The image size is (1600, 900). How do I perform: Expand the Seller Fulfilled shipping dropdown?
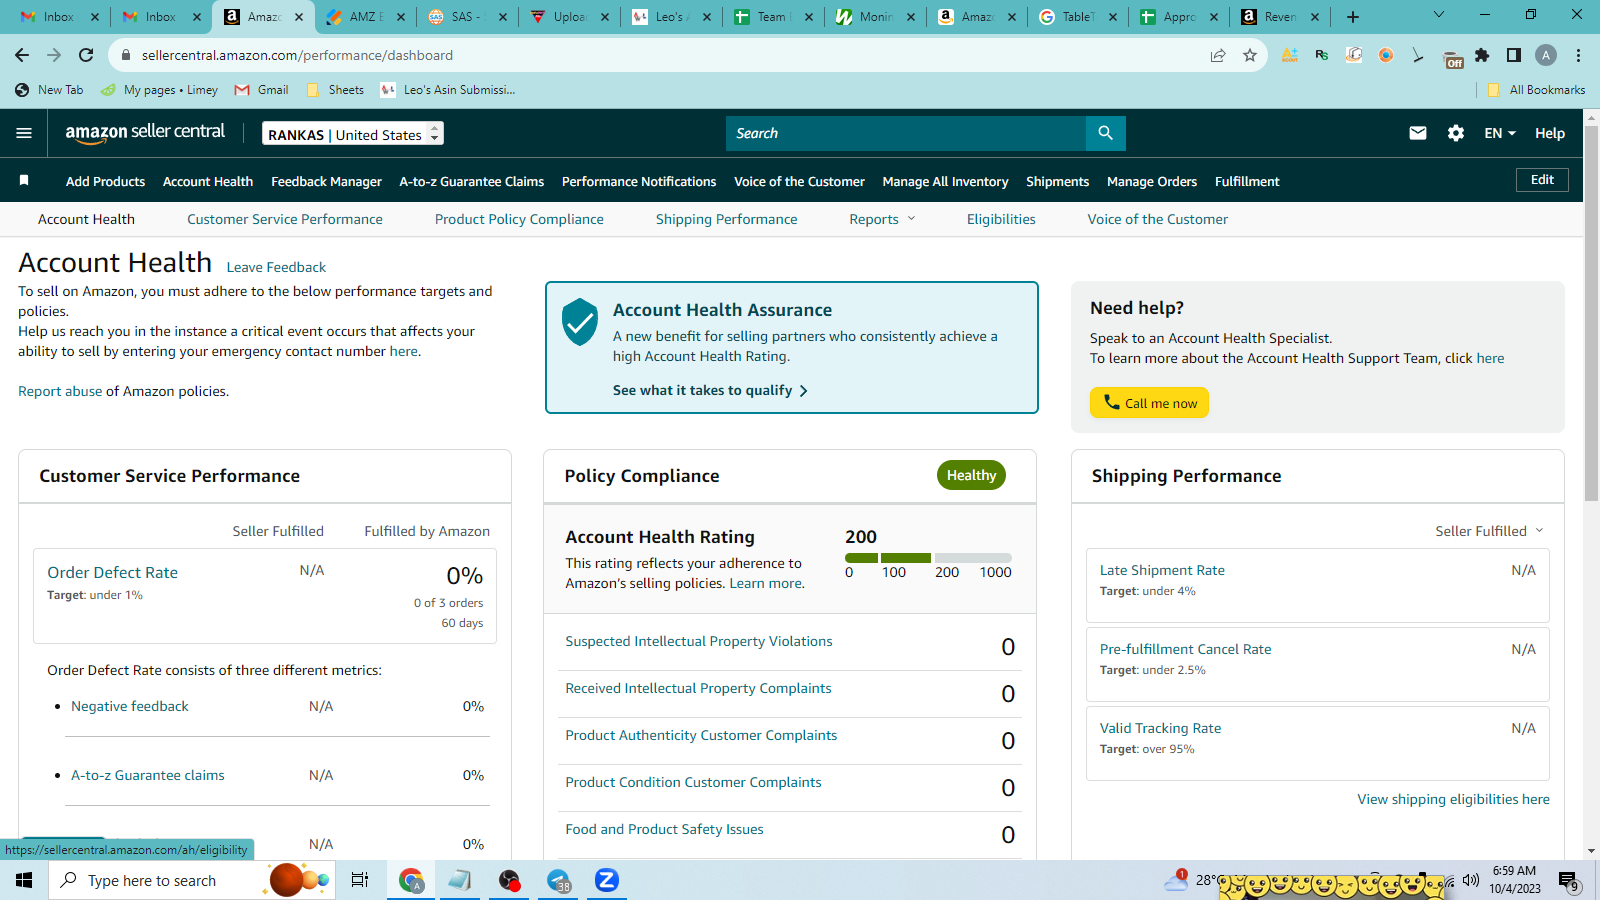tap(1490, 531)
